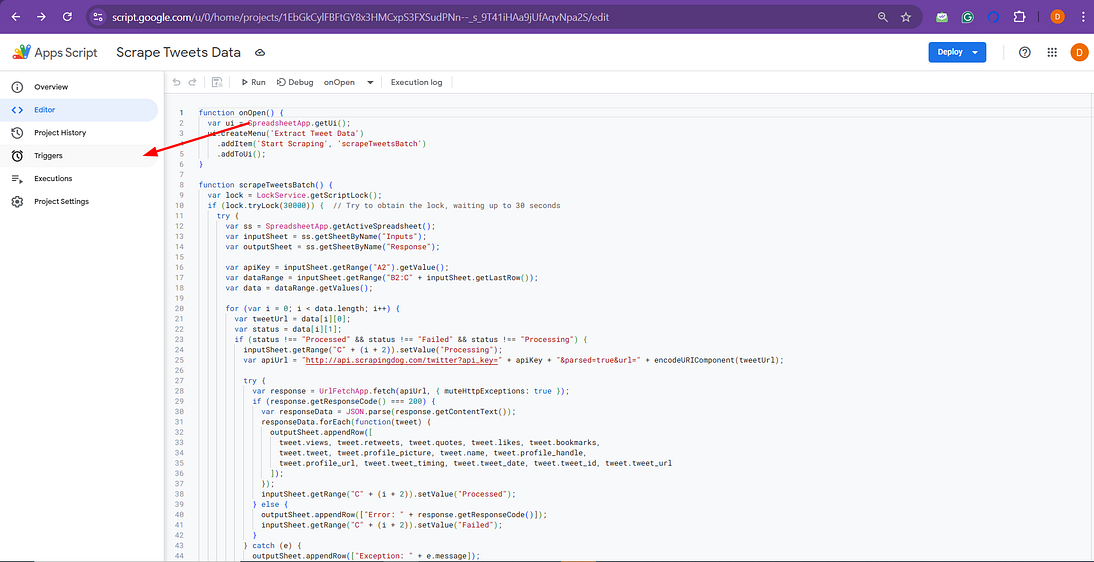Open the onOpen function selector dropdown
1094x562 pixels.
point(349,82)
